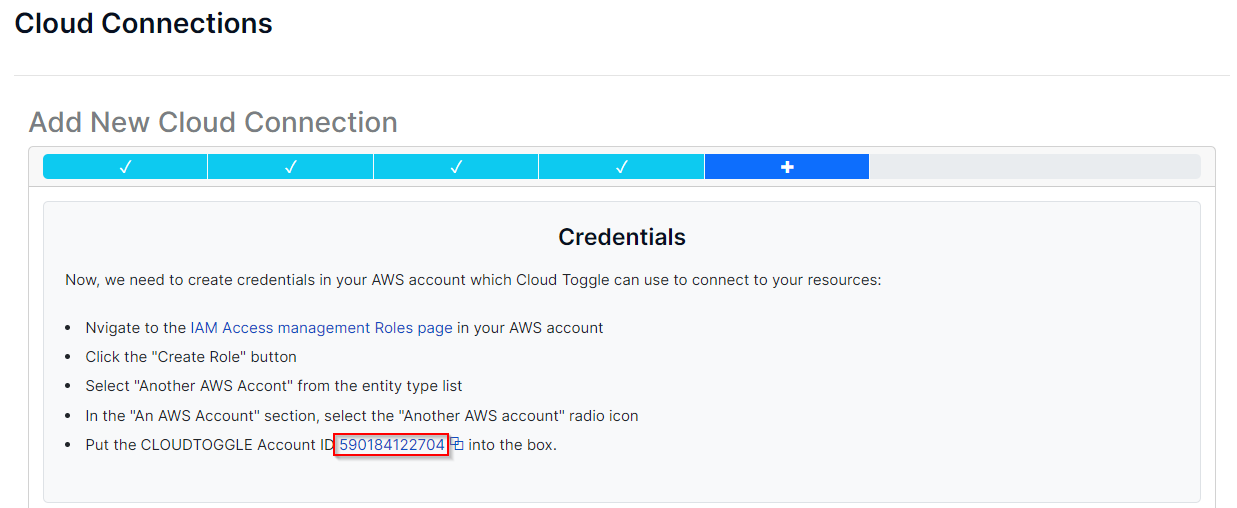Click the 'Click the "Create Role" button' instruction
Image resolution: width=1237 pixels, height=508 pixels.
click(x=191, y=357)
